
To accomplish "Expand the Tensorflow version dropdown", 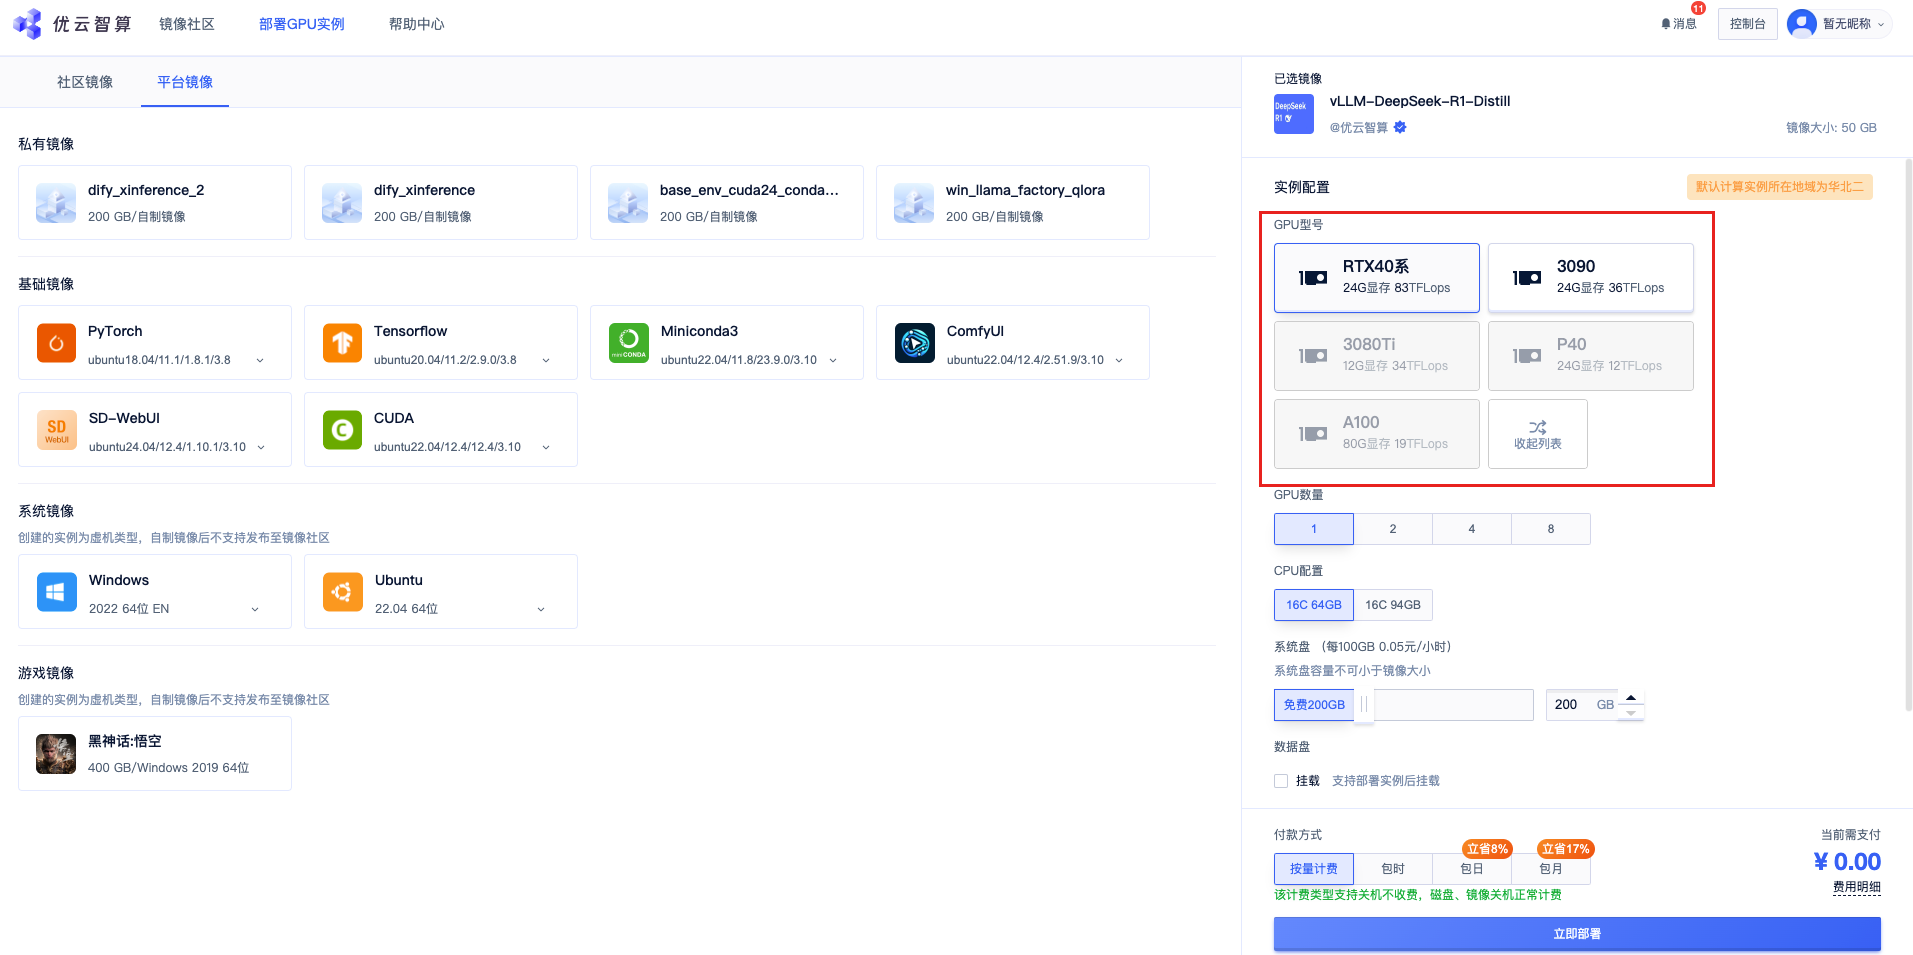I will [x=546, y=361].
